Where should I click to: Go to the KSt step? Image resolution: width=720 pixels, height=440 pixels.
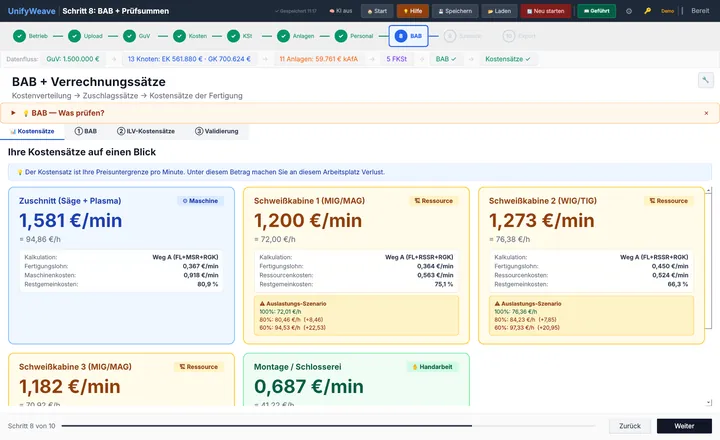point(240,36)
